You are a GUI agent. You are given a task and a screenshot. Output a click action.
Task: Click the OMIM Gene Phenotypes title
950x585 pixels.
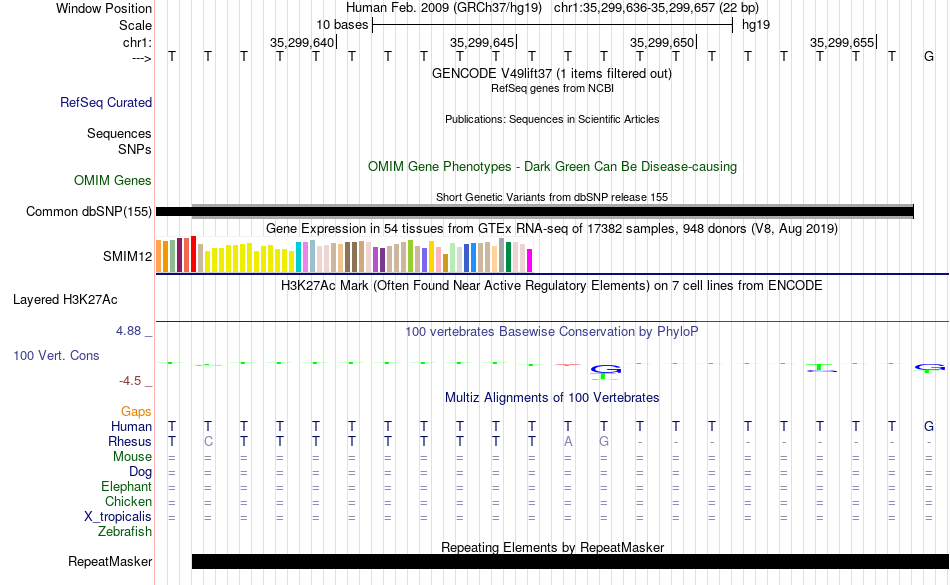click(552, 167)
